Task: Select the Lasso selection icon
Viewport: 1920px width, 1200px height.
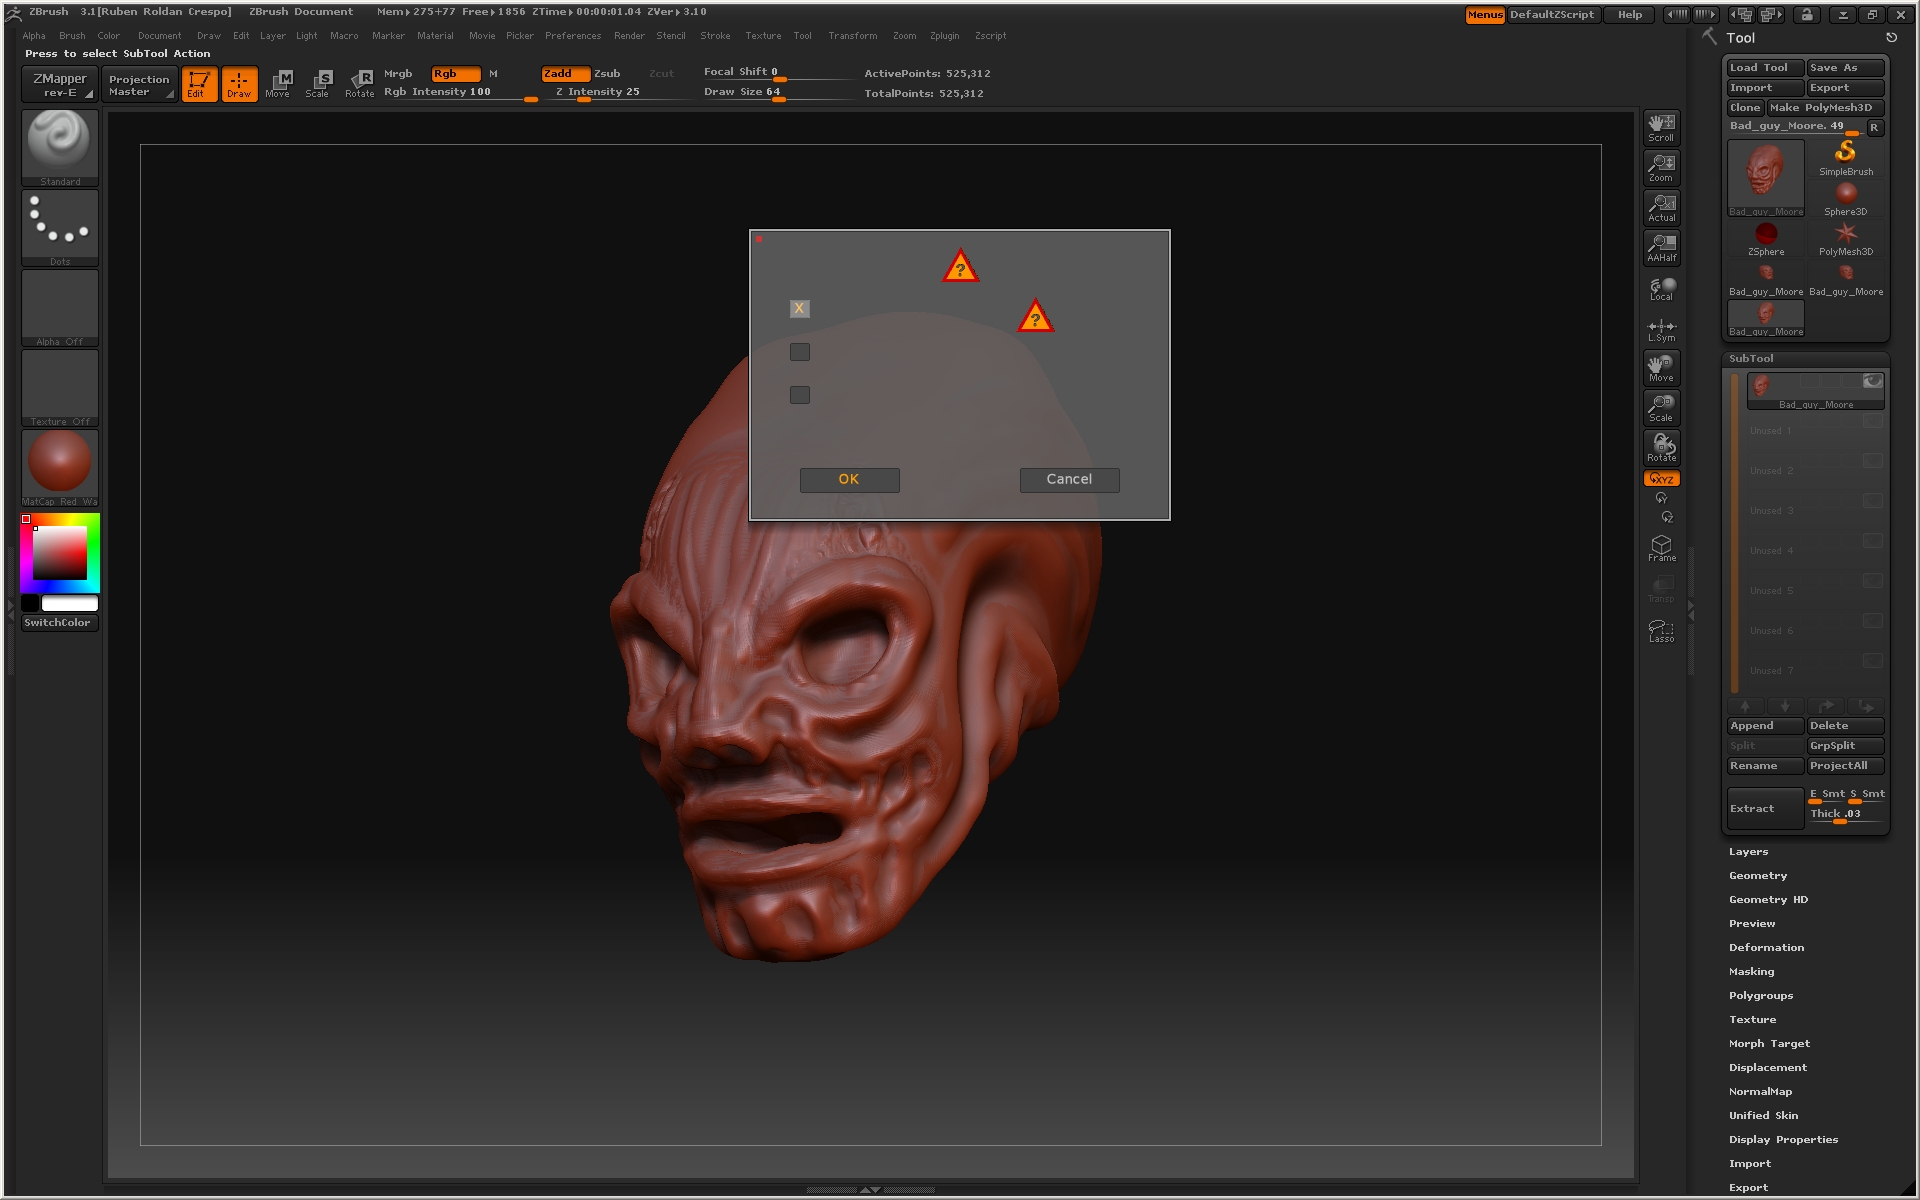Action: 1661,630
